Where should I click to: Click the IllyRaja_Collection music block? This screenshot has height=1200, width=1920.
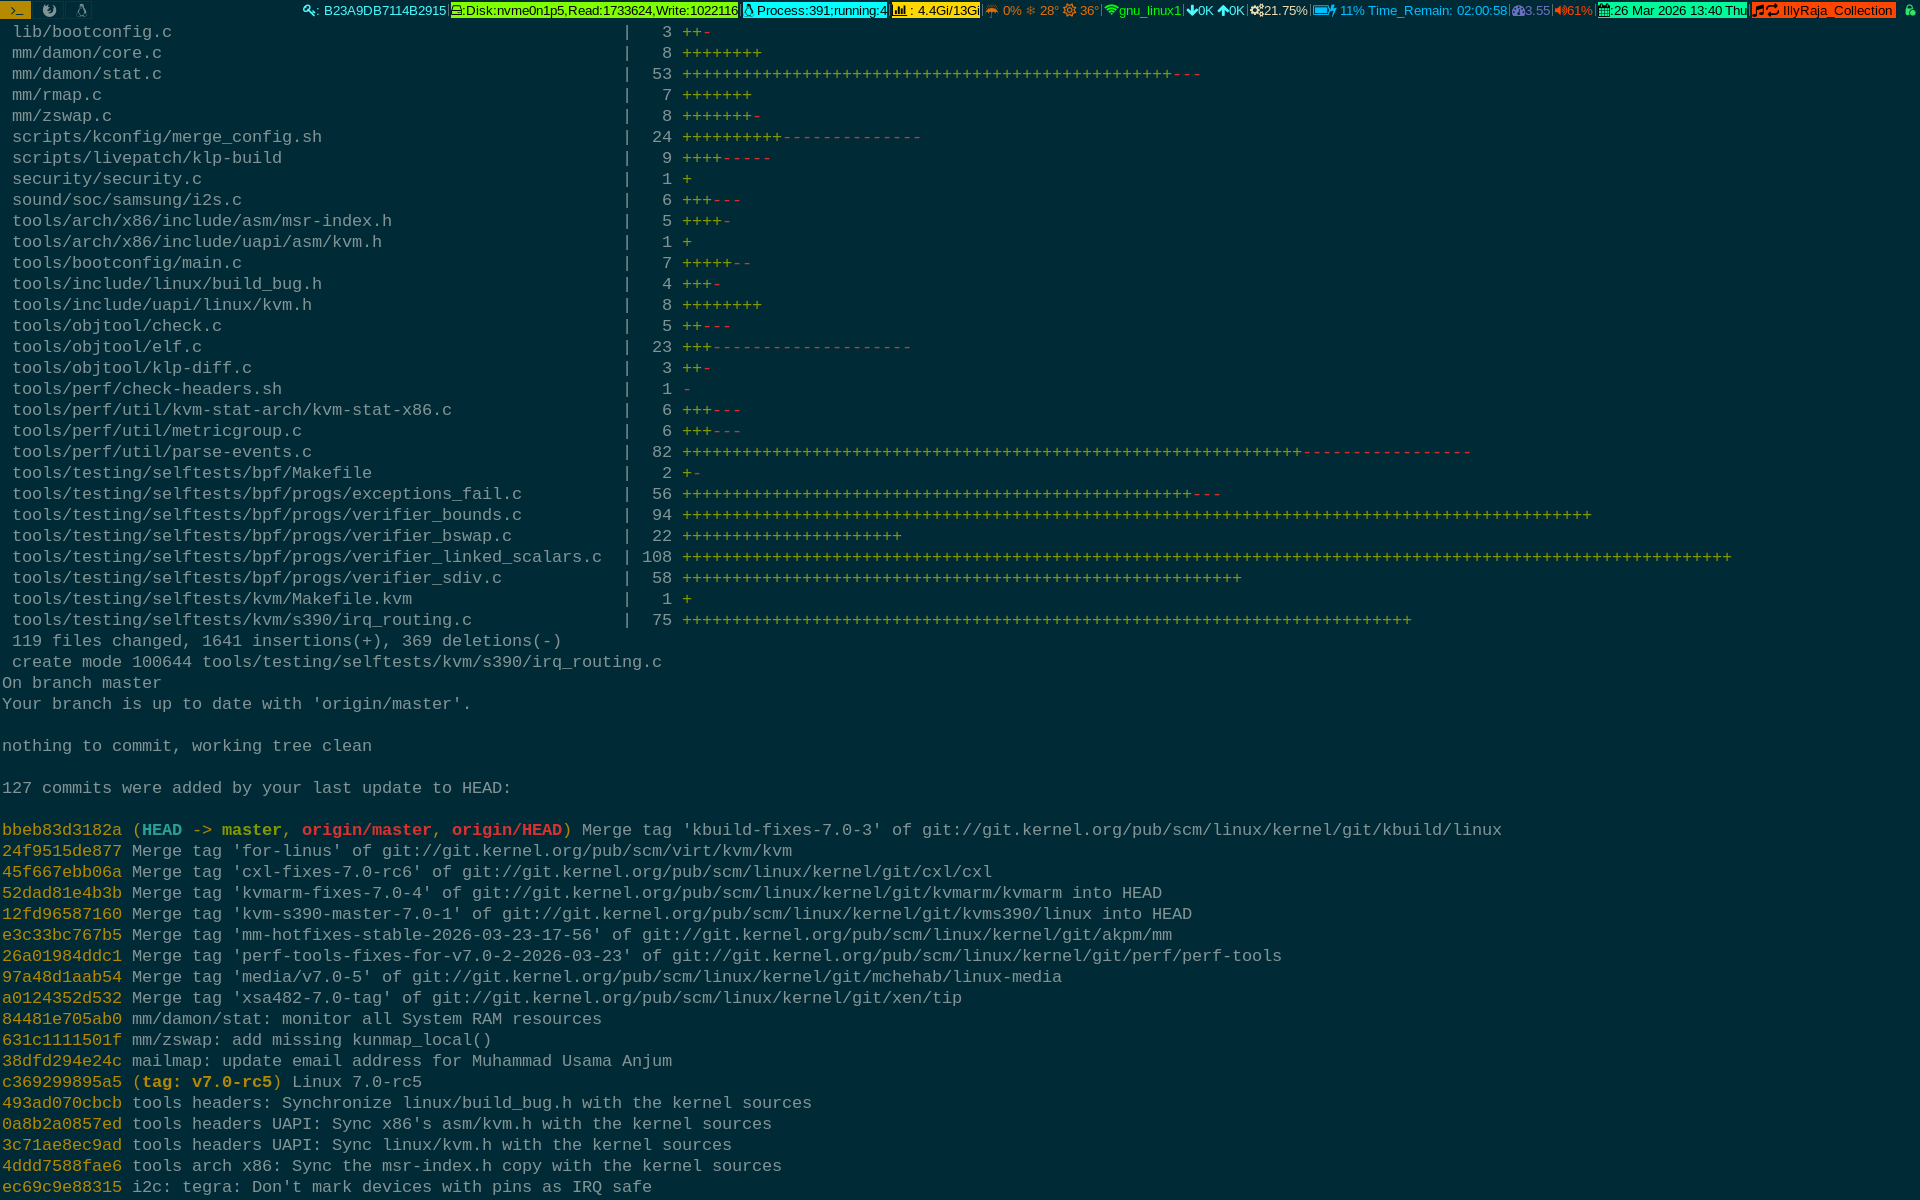click(1824, 10)
